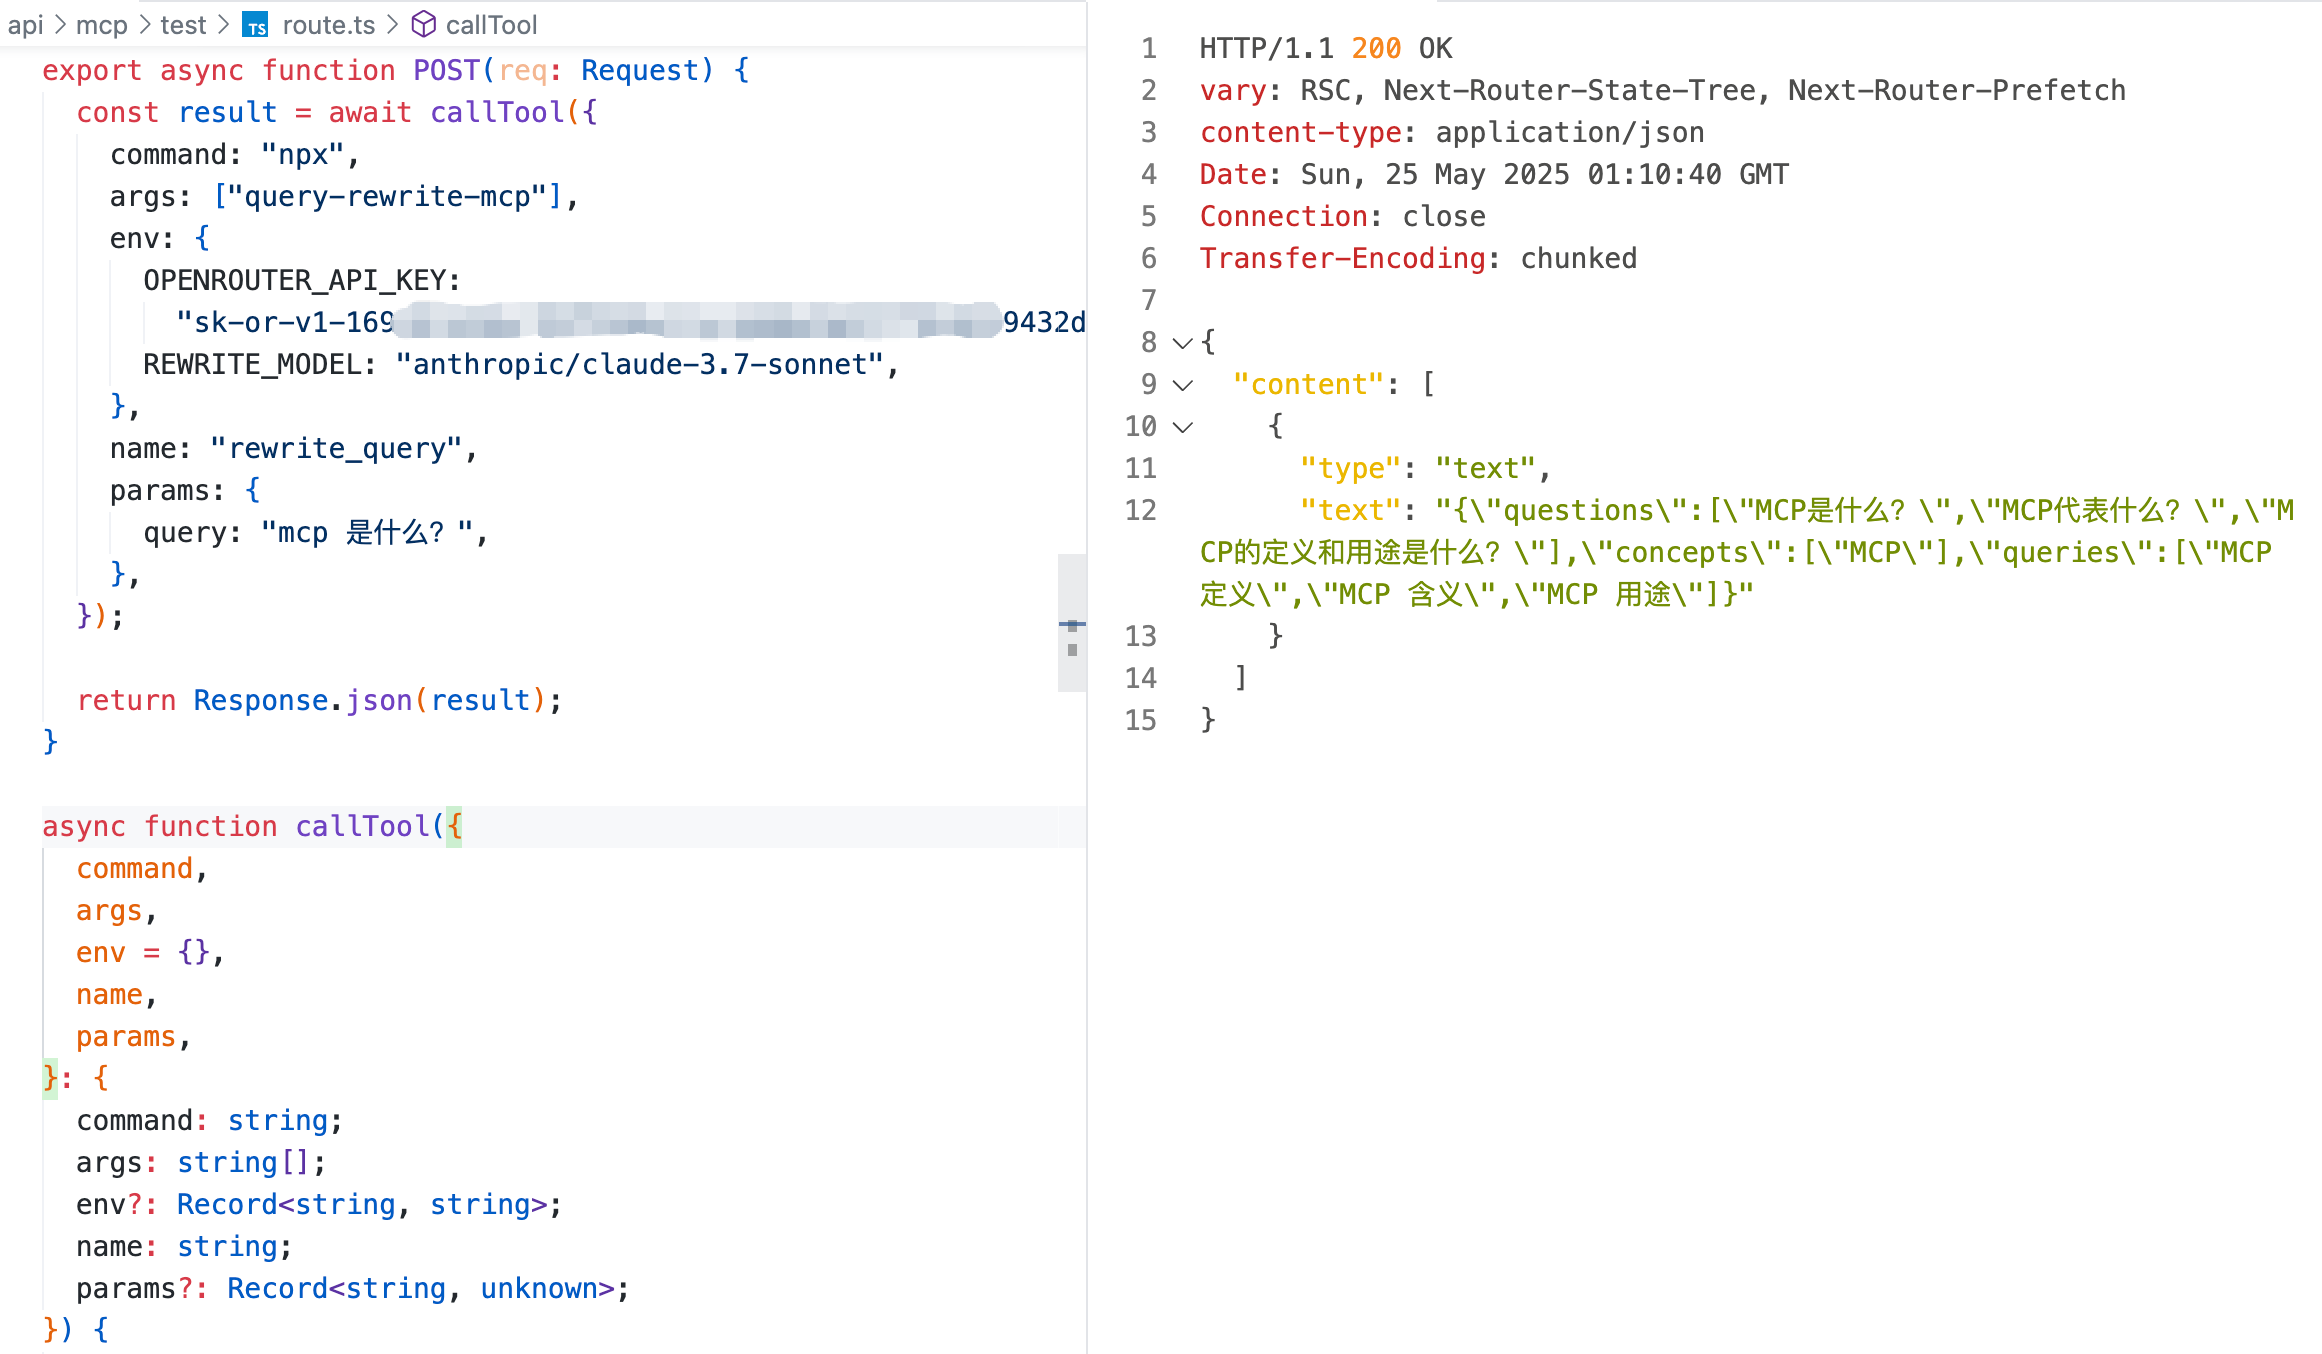Click the content-type header name
This screenshot has height=1354, width=2322.
pyautogui.click(x=1300, y=132)
